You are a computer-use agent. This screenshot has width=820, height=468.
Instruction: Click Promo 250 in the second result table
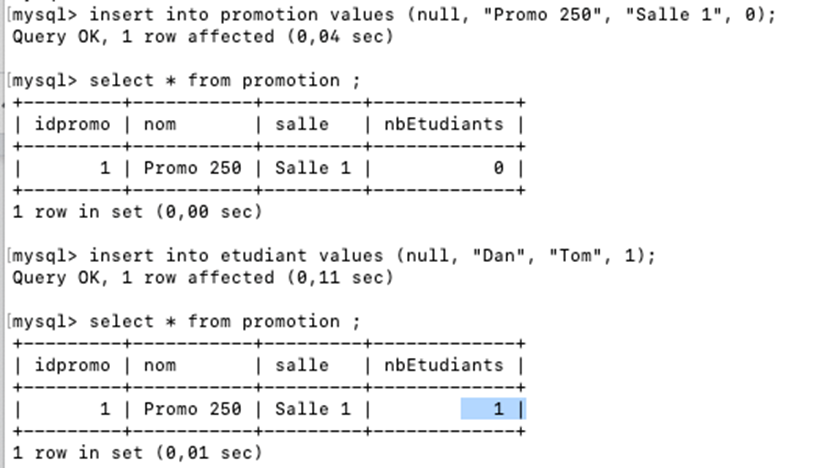192,409
